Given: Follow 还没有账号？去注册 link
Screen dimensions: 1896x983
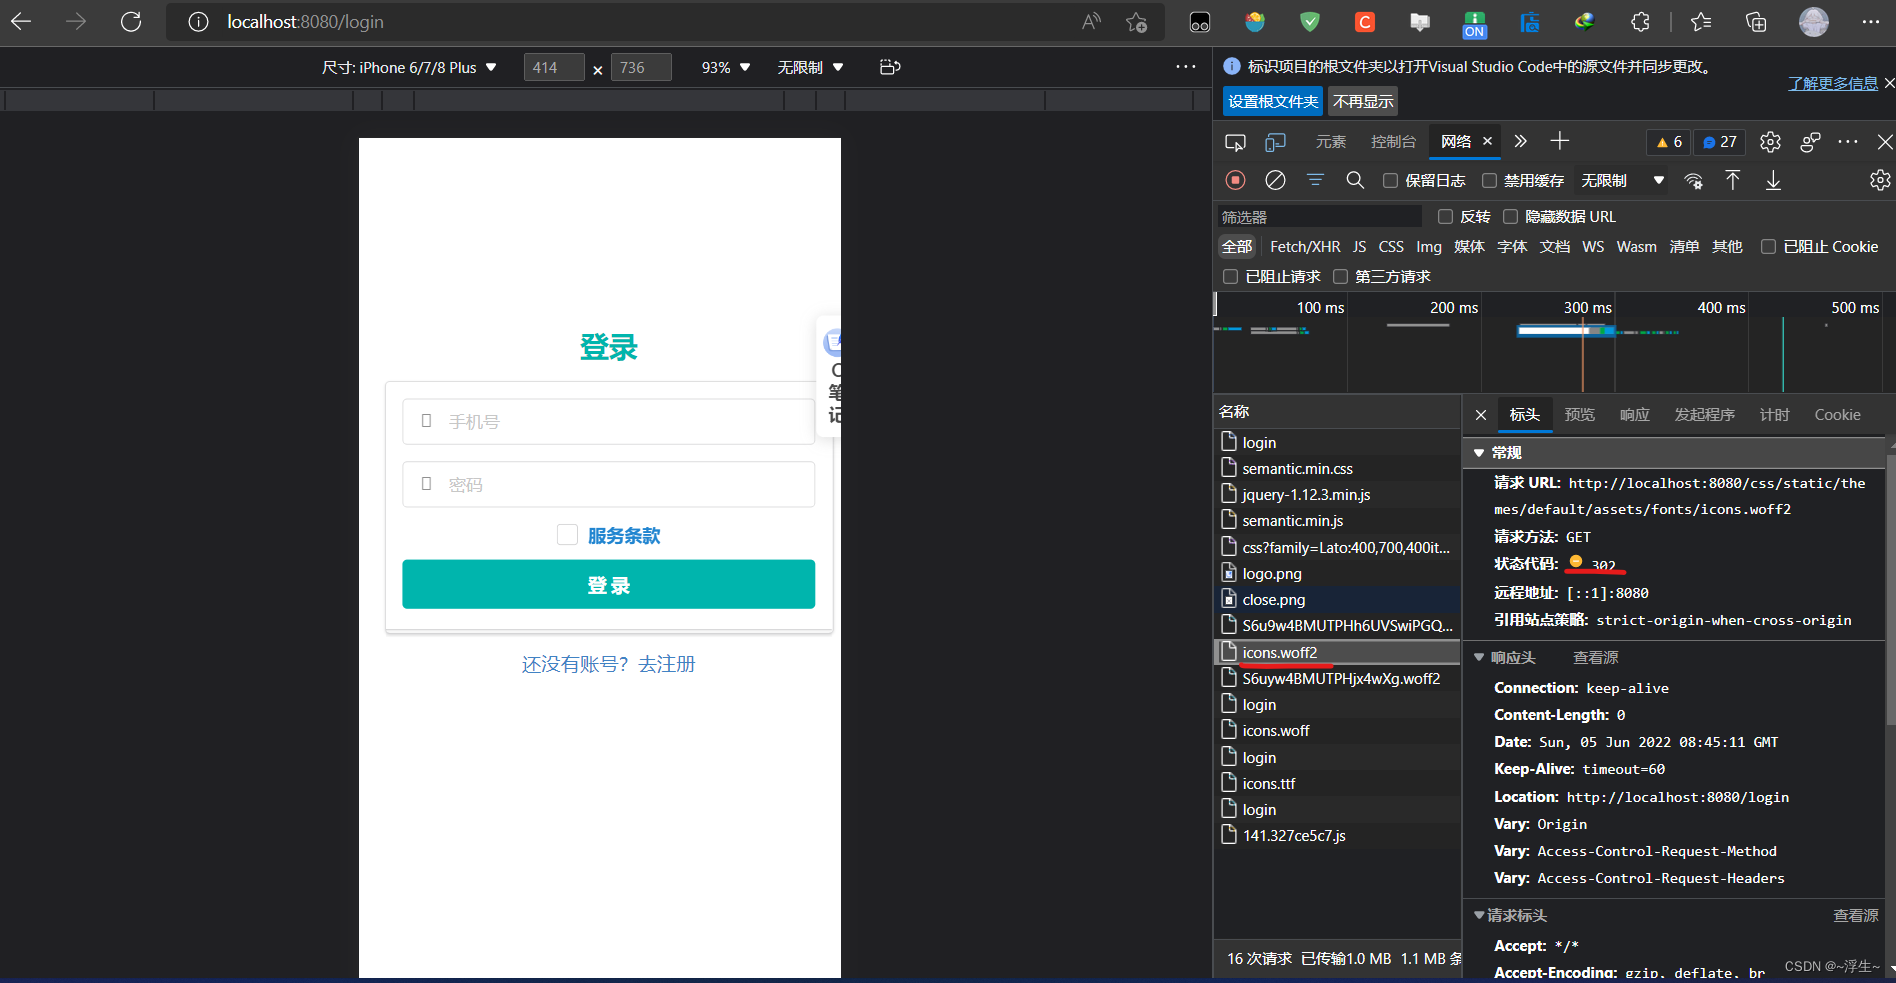Looking at the screenshot, I should tap(608, 664).
